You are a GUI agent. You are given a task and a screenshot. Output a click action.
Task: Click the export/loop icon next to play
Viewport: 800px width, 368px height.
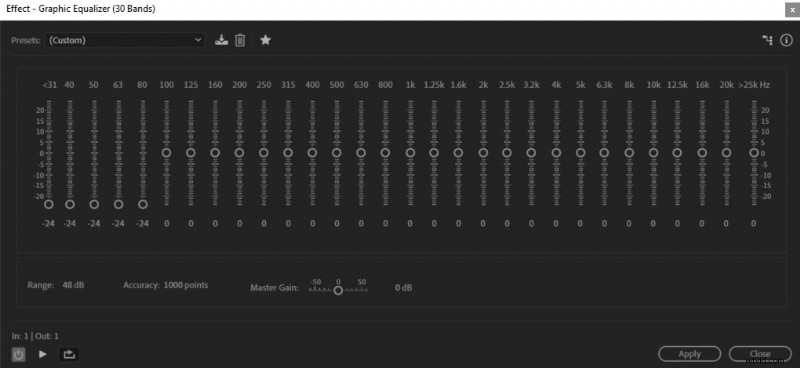[x=69, y=354]
